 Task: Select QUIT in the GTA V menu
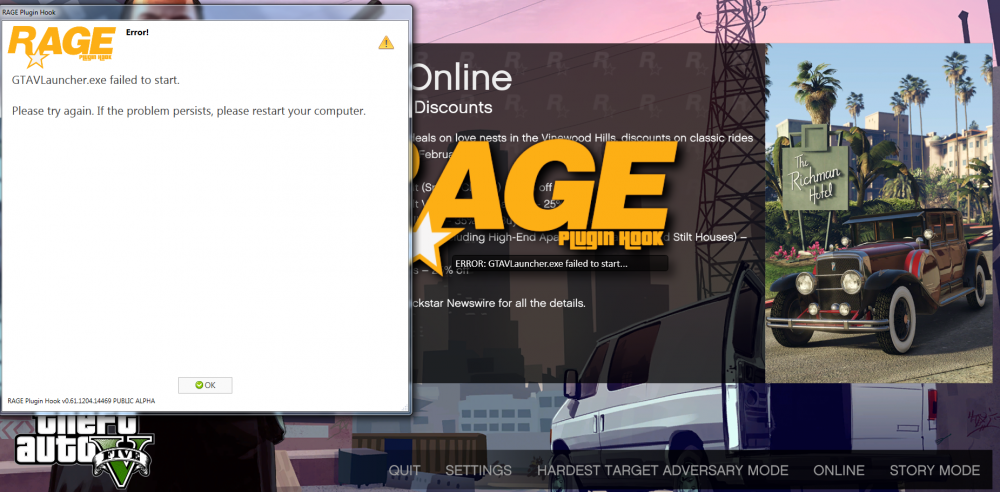pos(404,470)
